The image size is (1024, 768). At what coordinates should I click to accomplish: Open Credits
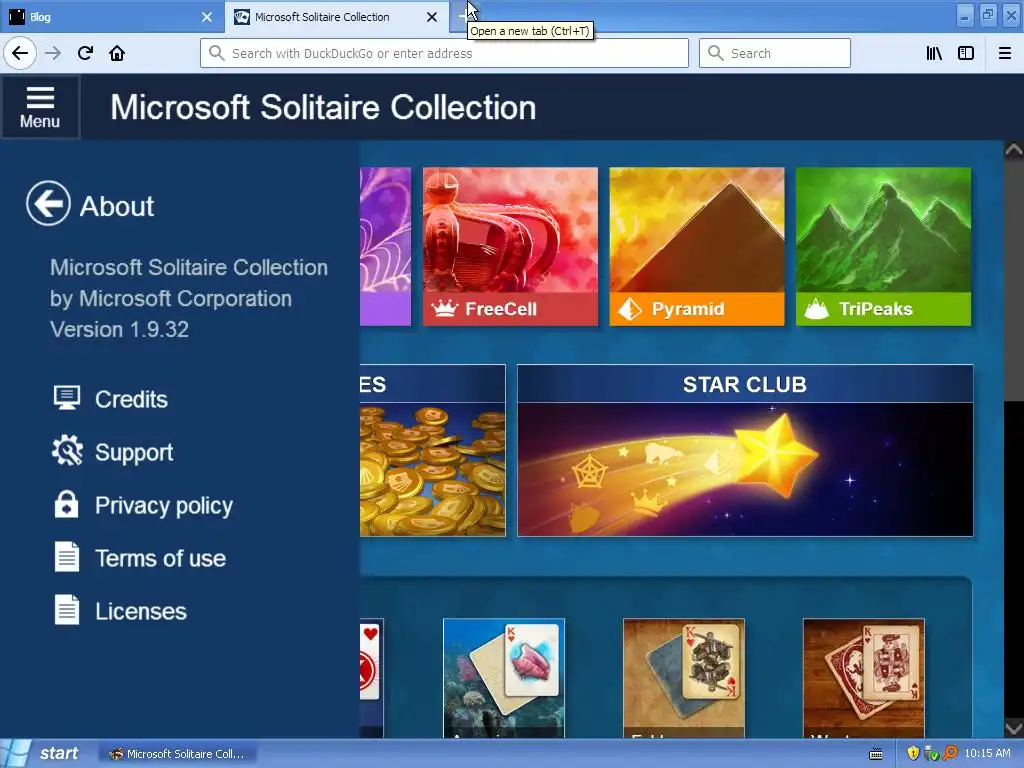click(x=131, y=399)
